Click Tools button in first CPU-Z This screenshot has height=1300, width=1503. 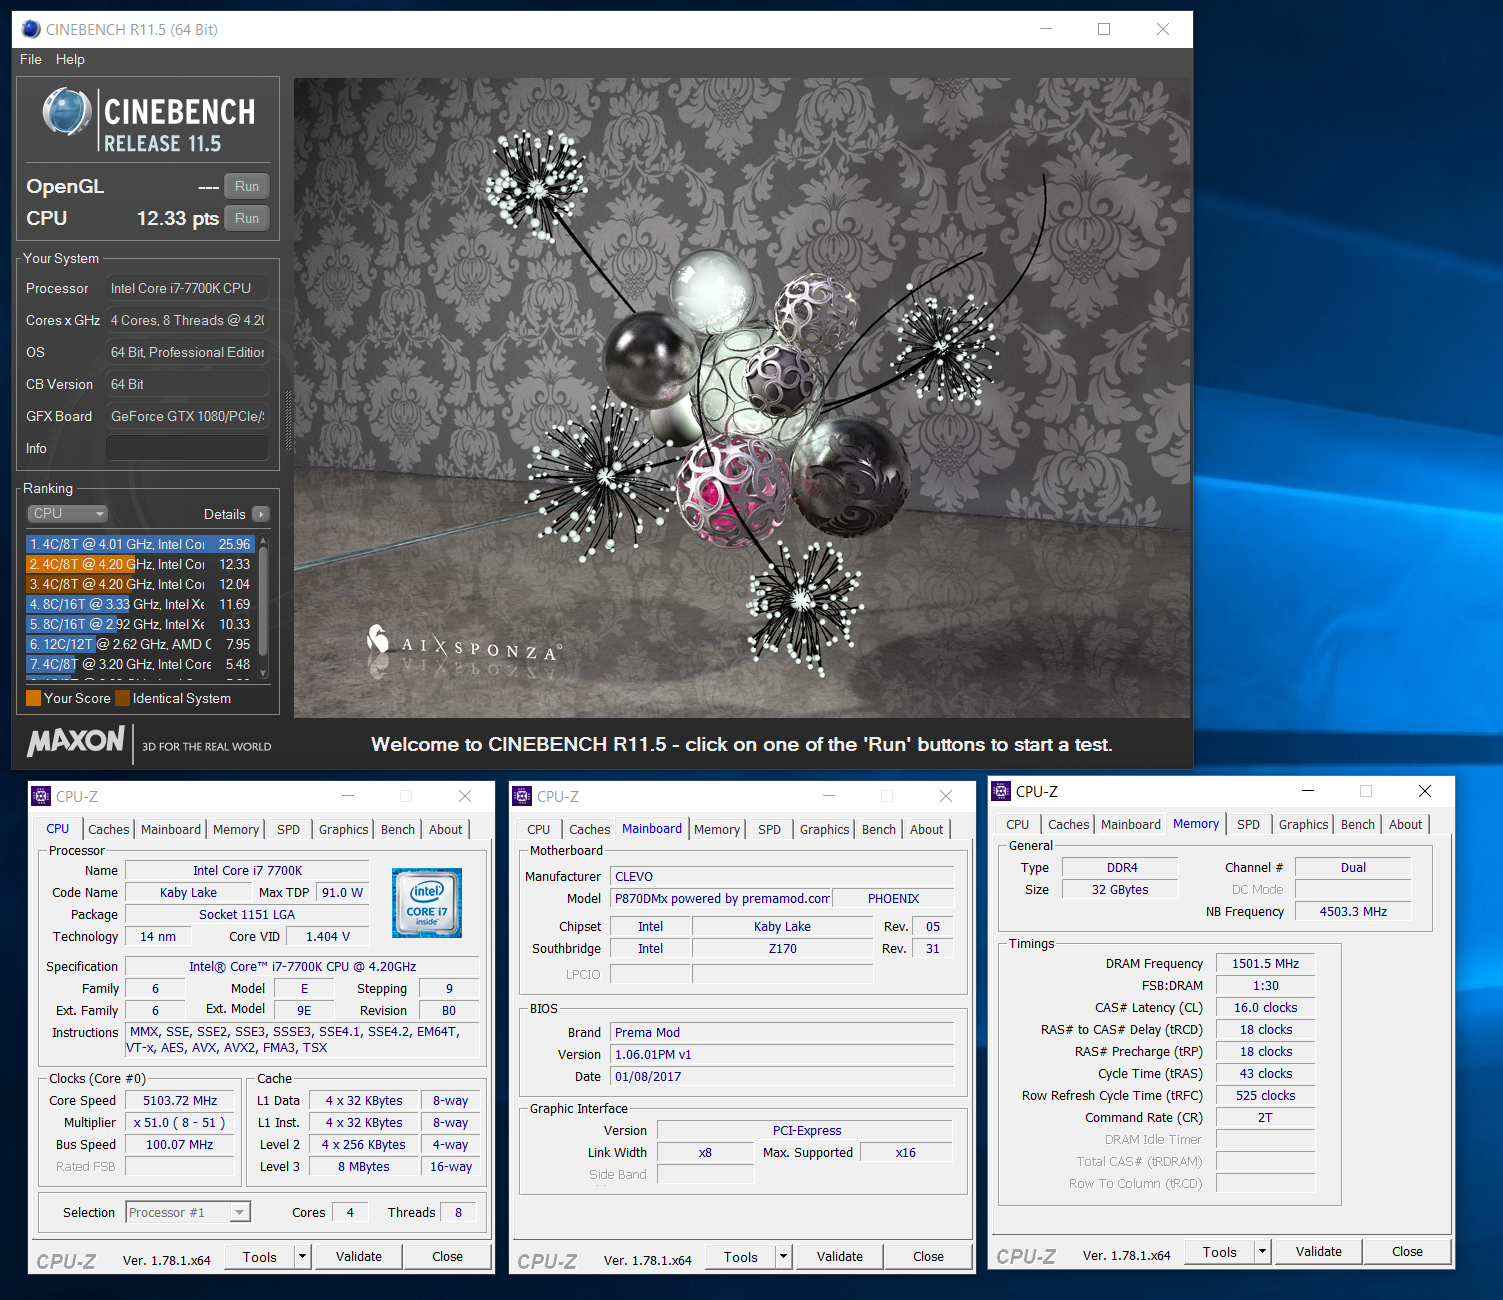(x=259, y=1257)
